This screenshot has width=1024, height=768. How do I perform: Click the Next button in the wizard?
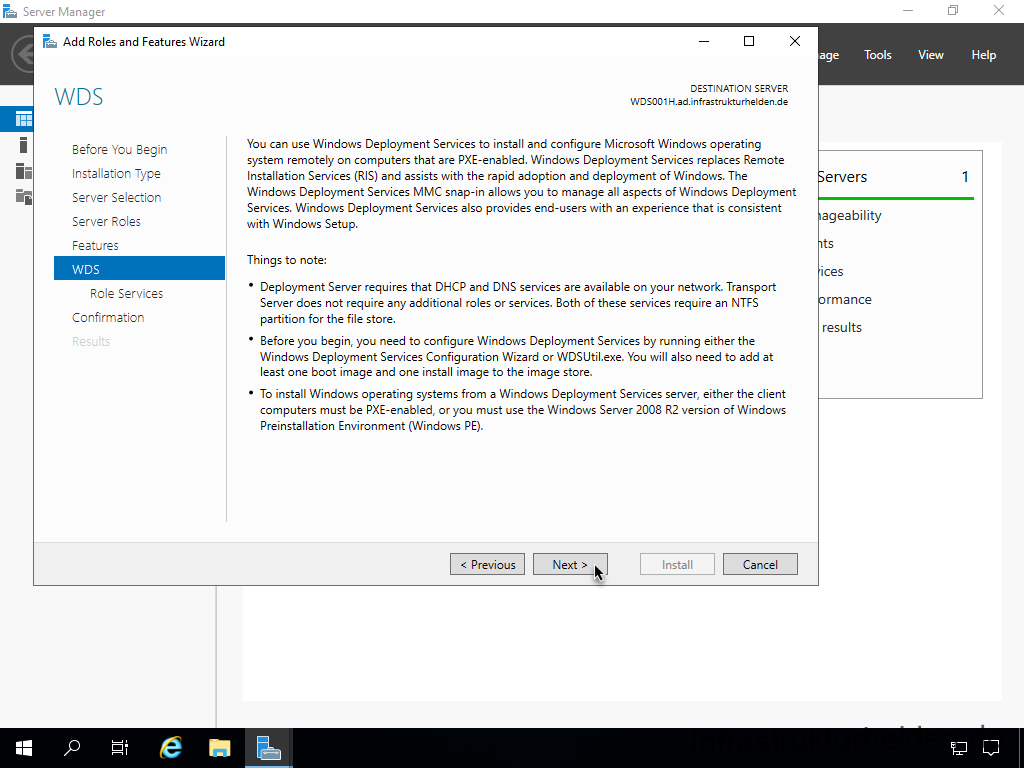[x=570, y=564]
